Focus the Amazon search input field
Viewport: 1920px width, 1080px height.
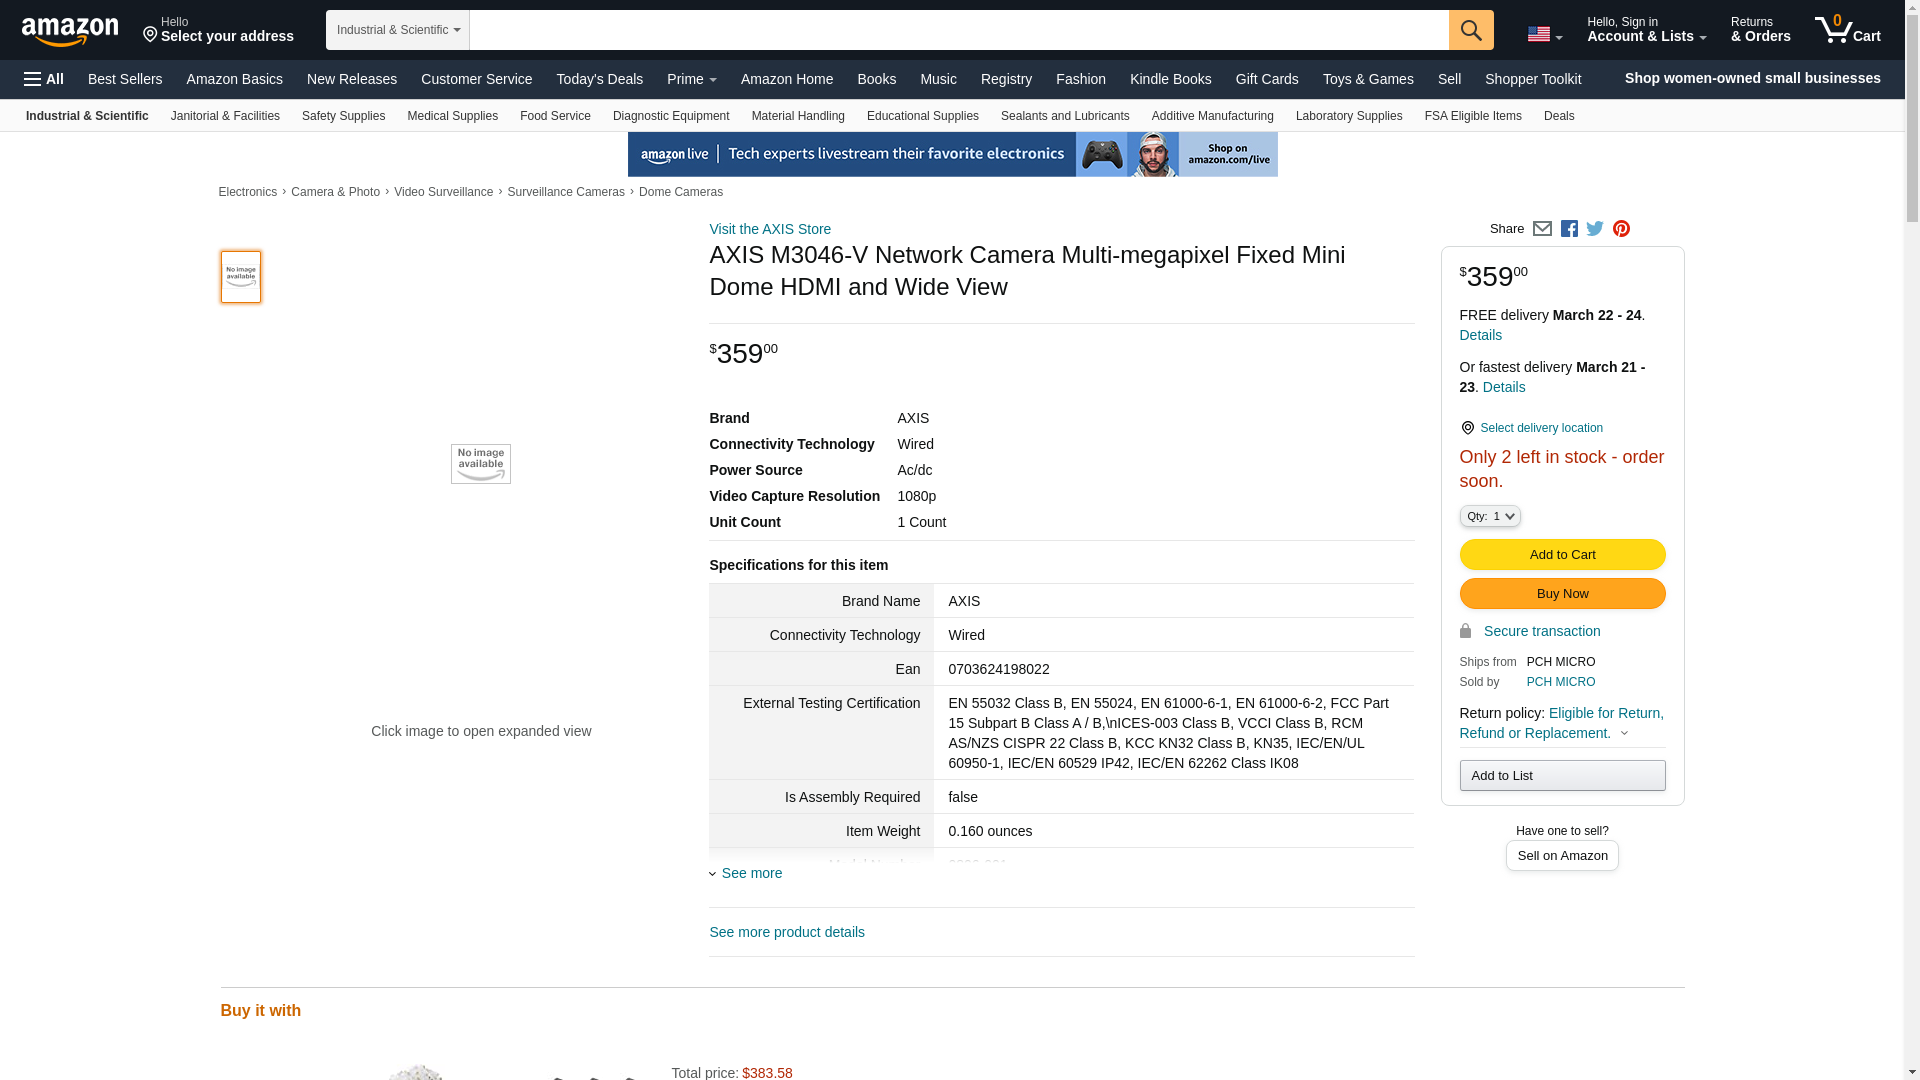tap(958, 30)
